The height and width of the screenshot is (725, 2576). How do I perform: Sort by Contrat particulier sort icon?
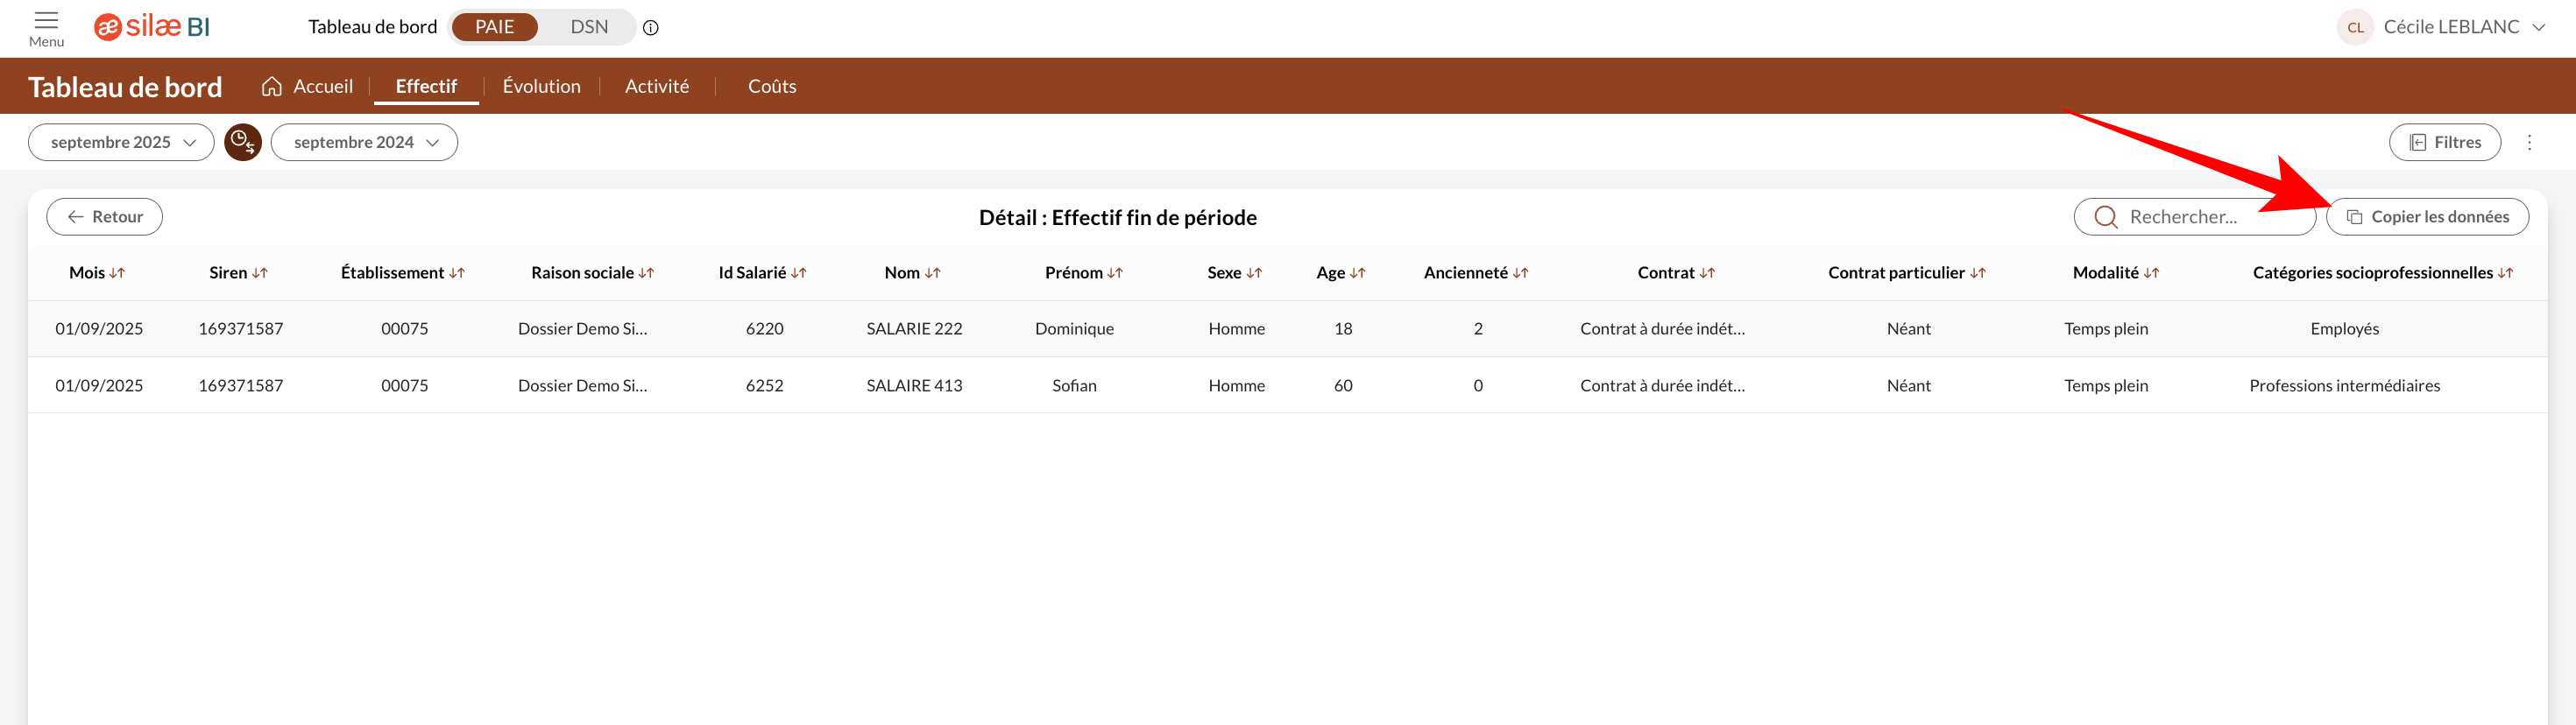tap(1977, 273)
